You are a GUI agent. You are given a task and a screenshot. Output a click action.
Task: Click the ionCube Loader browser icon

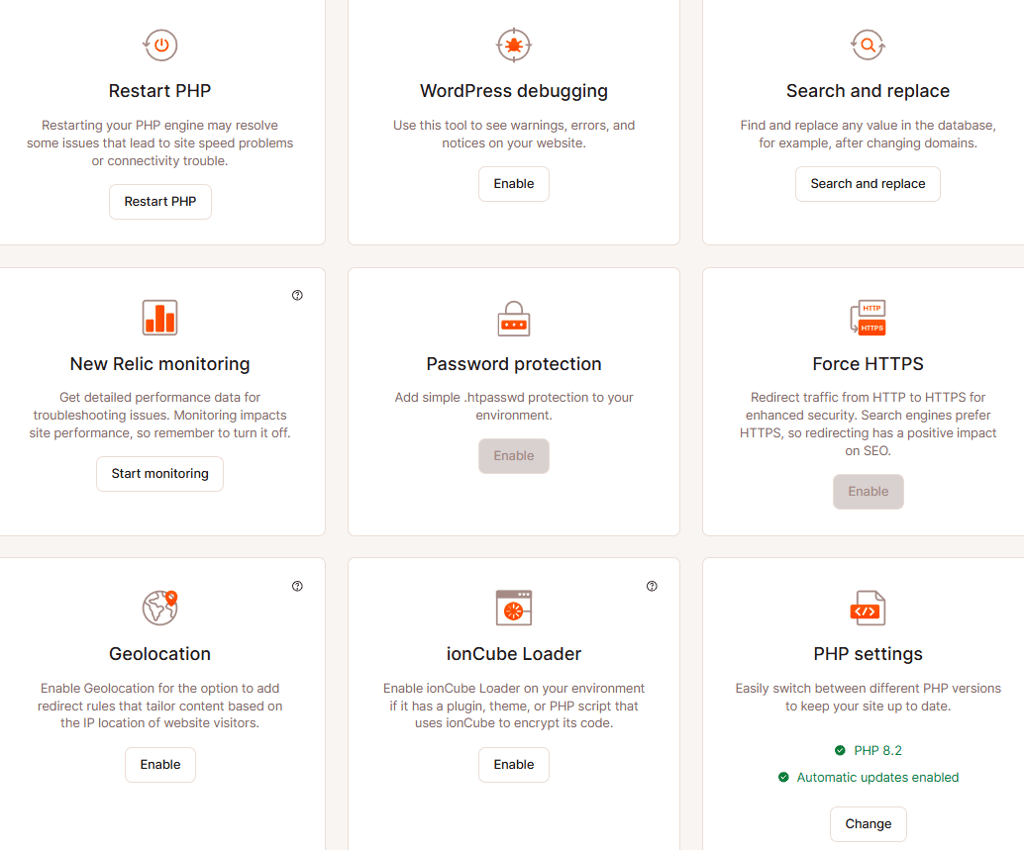pos(514,608)
